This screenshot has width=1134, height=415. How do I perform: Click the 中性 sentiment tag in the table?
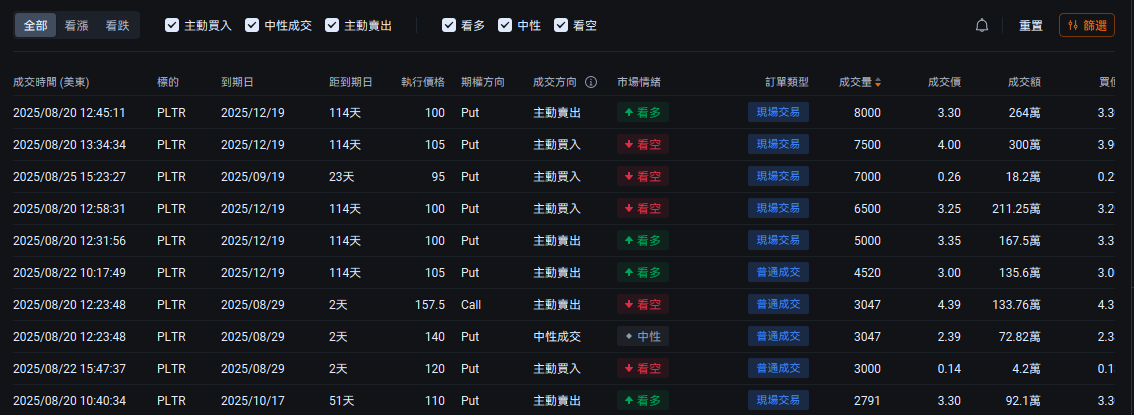point(643,337)
